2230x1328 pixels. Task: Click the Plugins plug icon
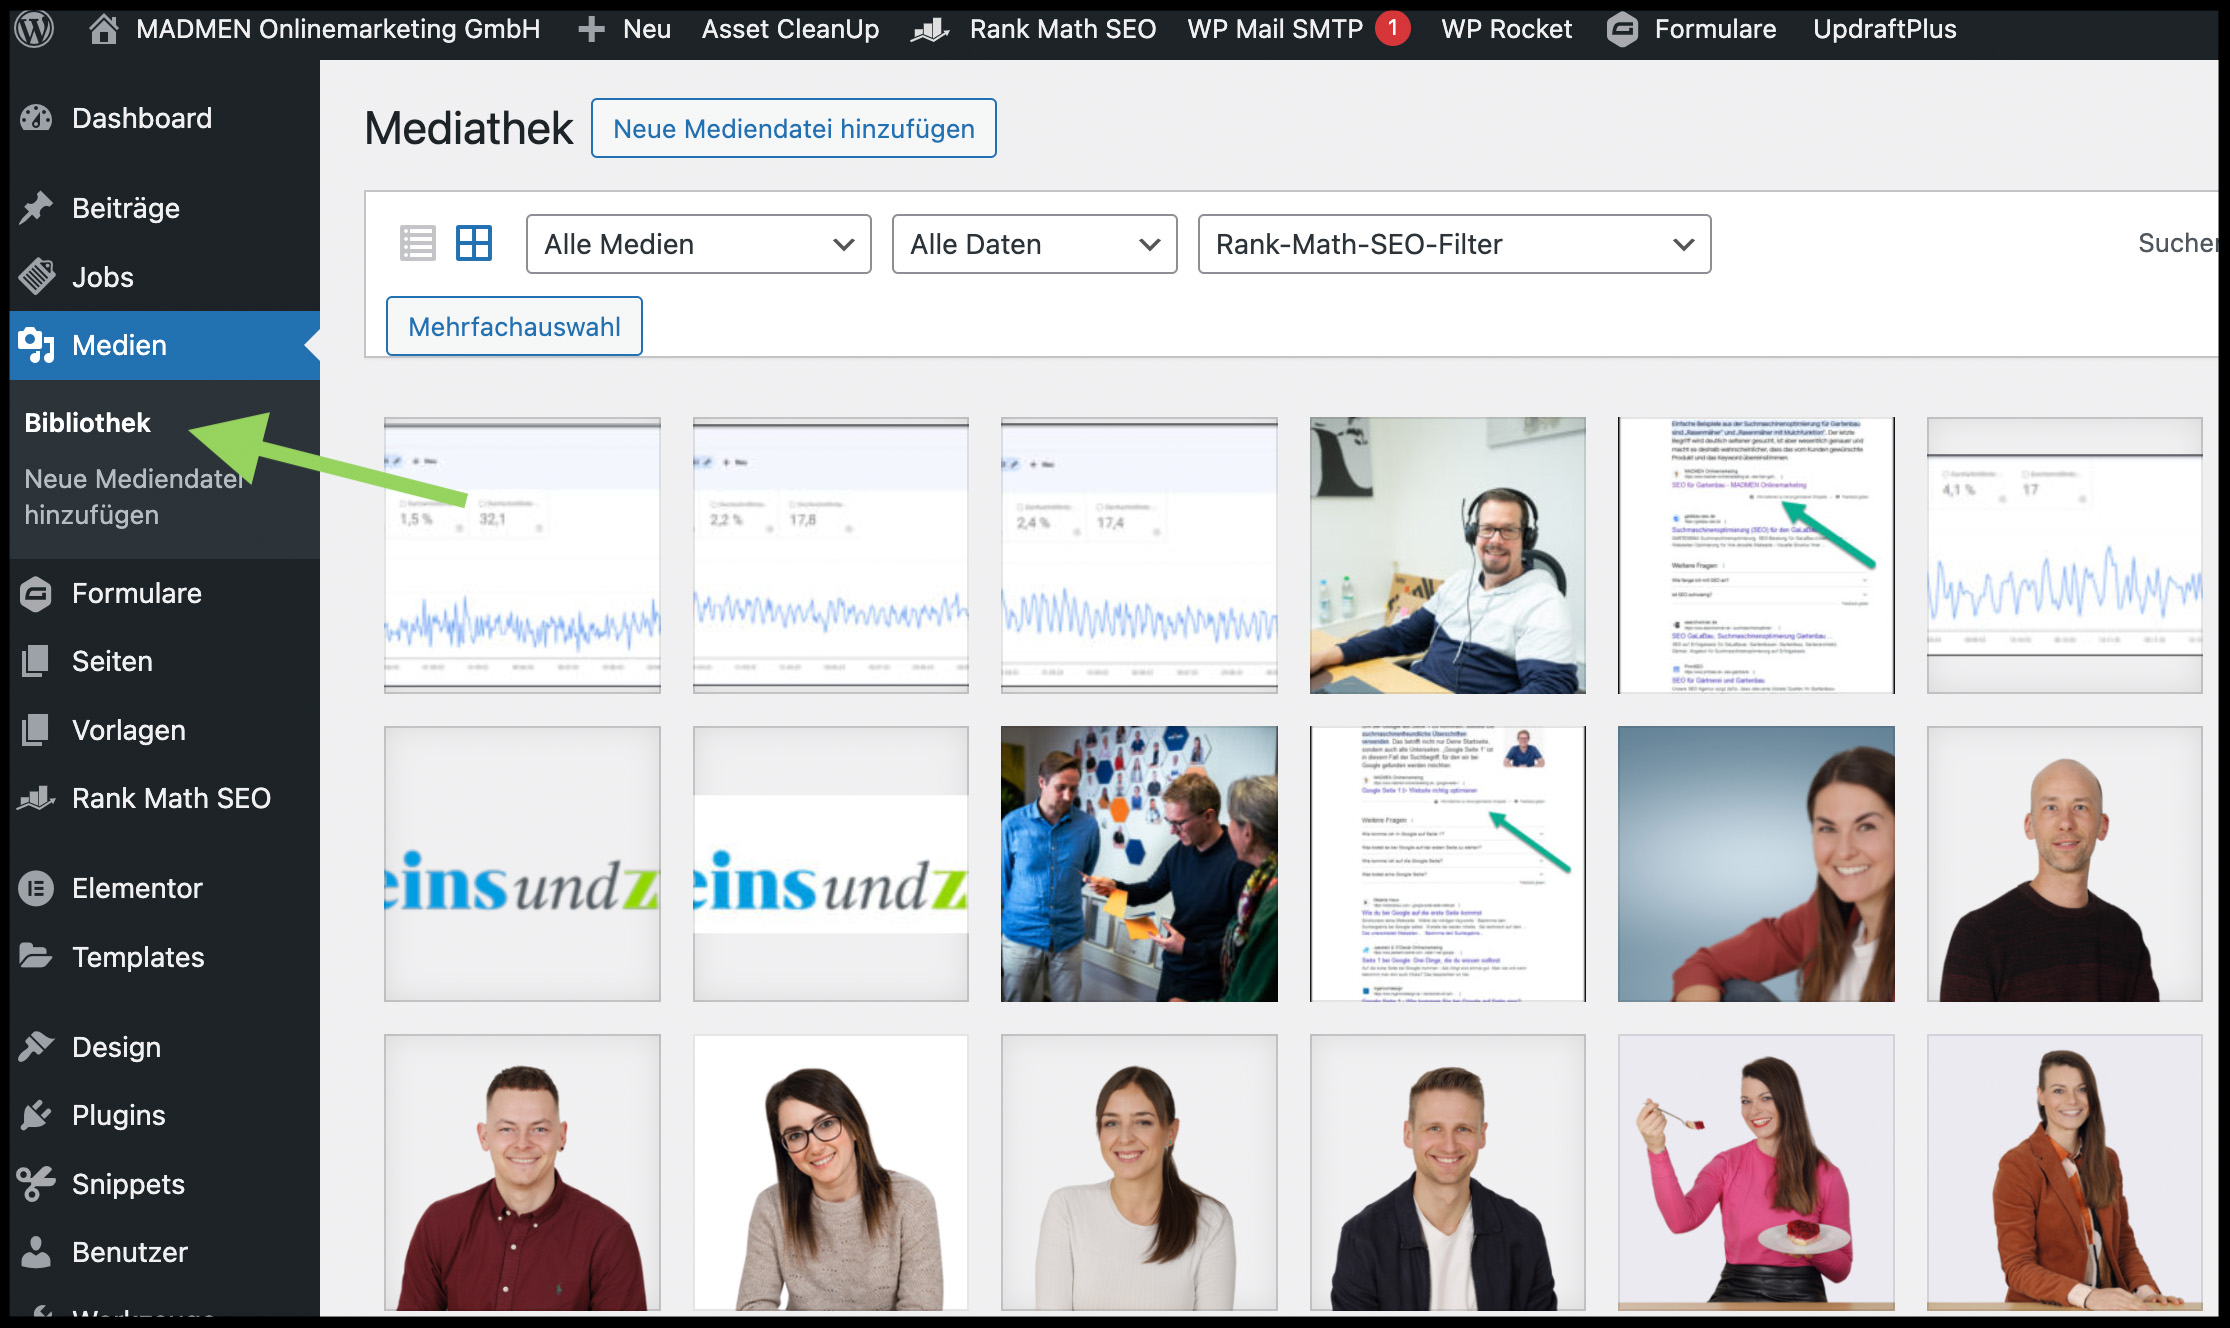[x=36, y=1114]
